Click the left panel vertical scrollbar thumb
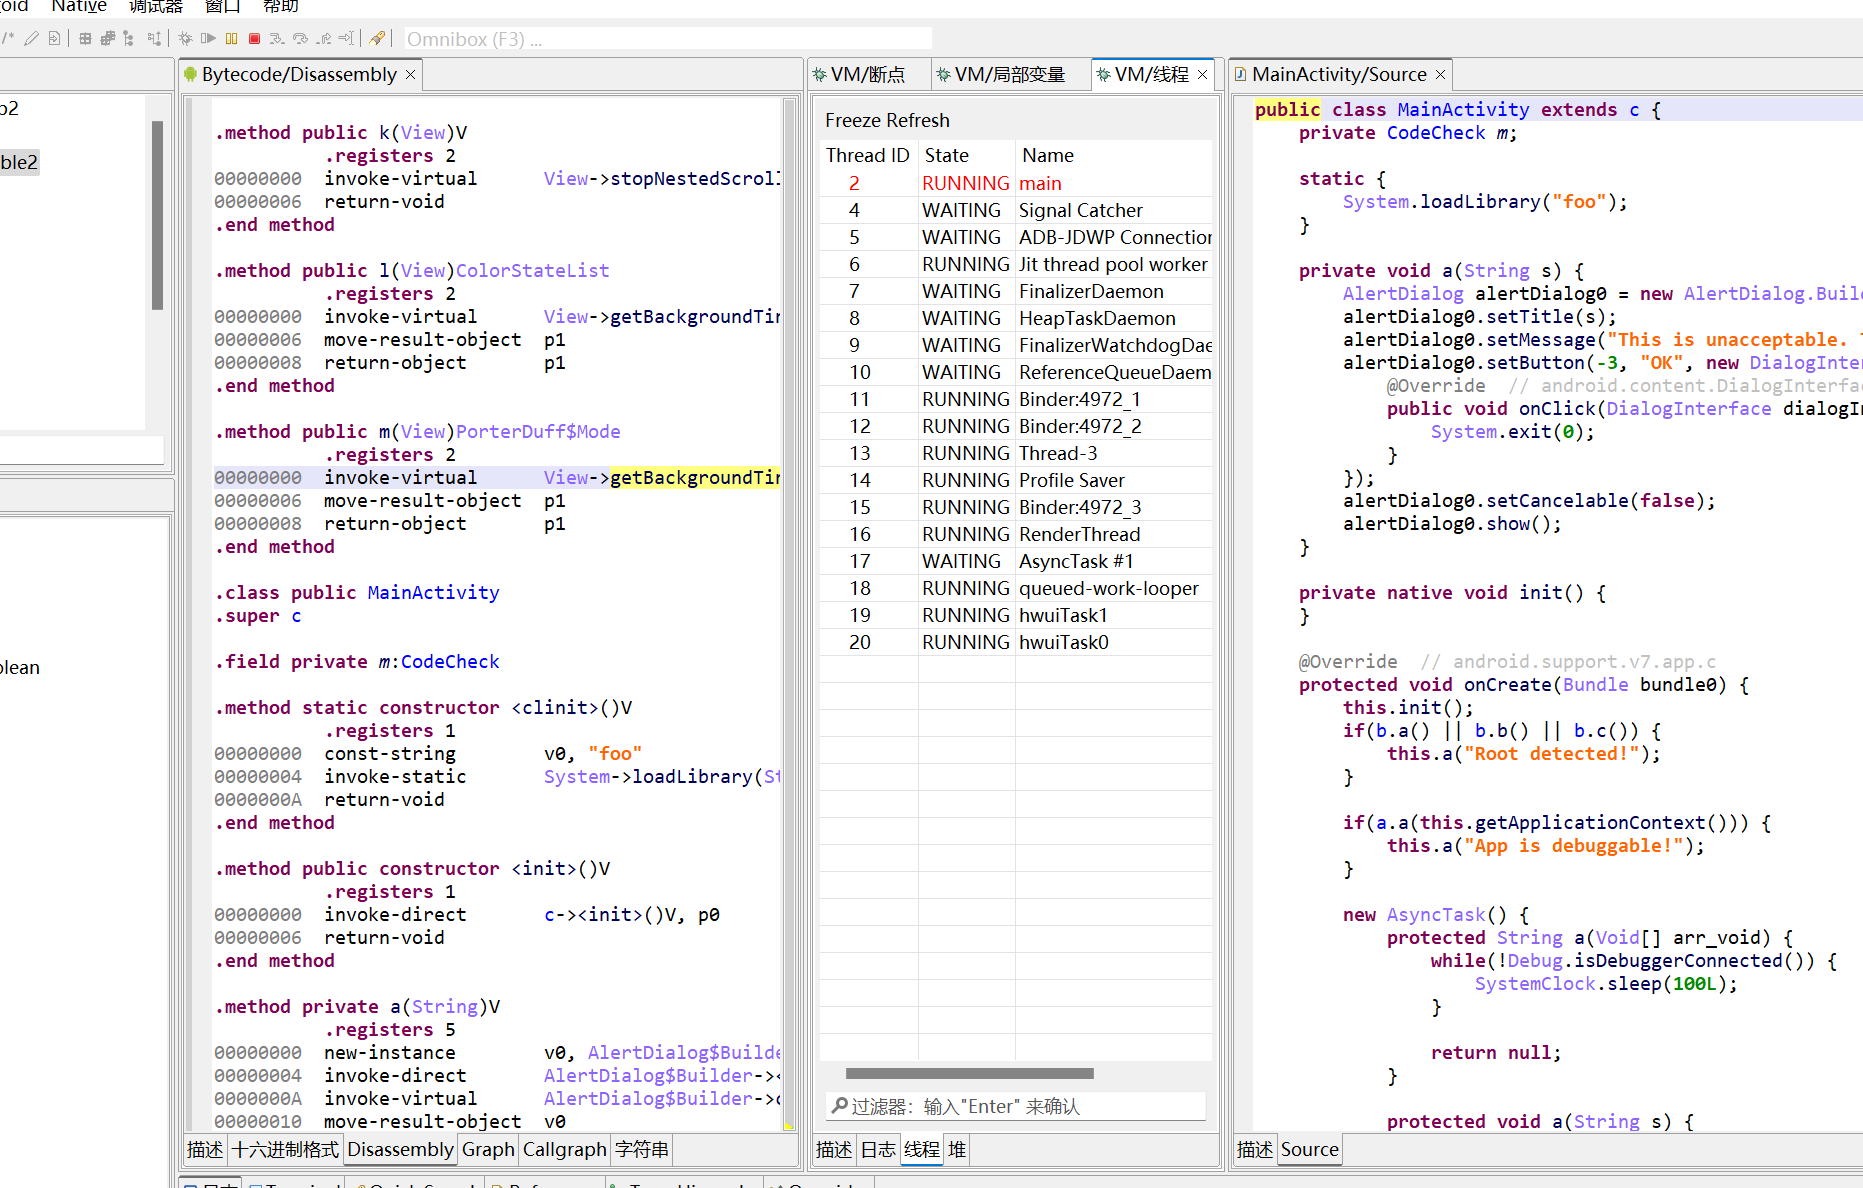 (x=157, y=215)
